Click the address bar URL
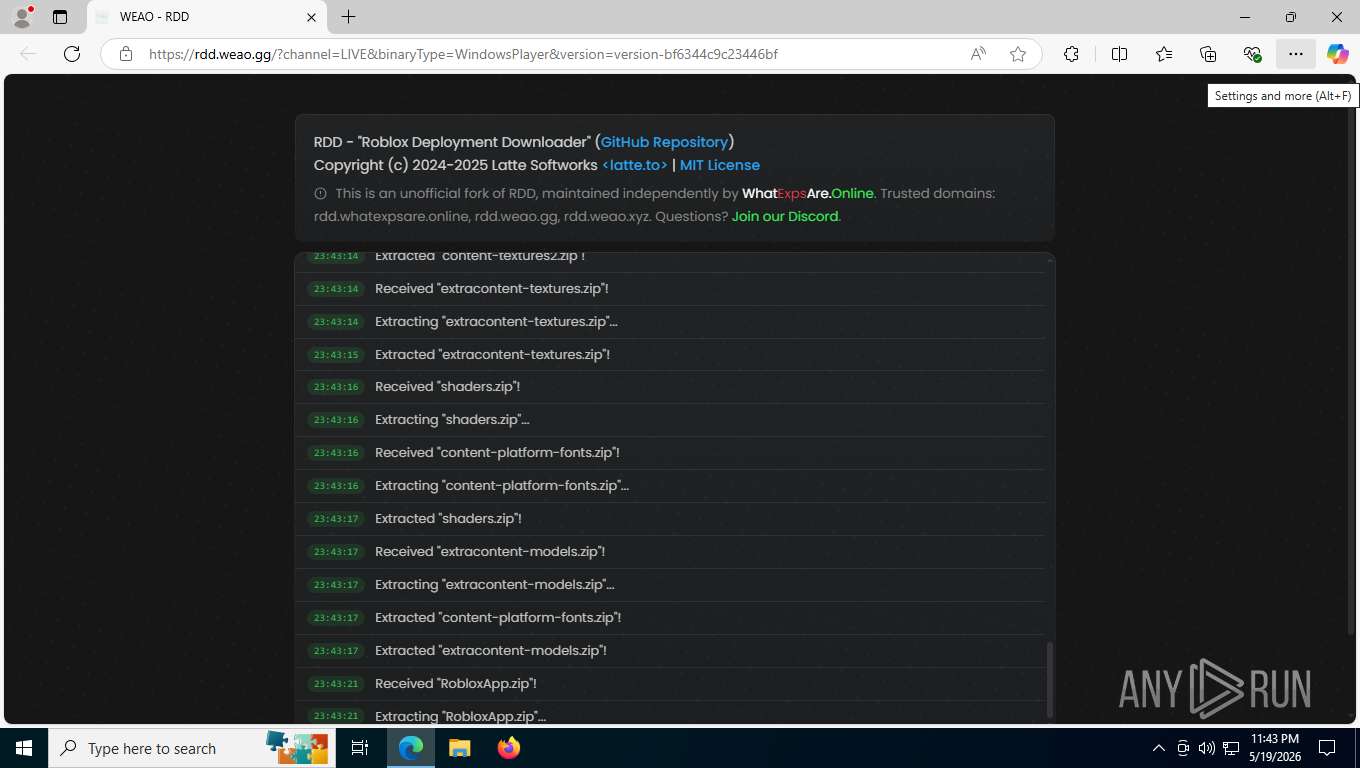 463,54
